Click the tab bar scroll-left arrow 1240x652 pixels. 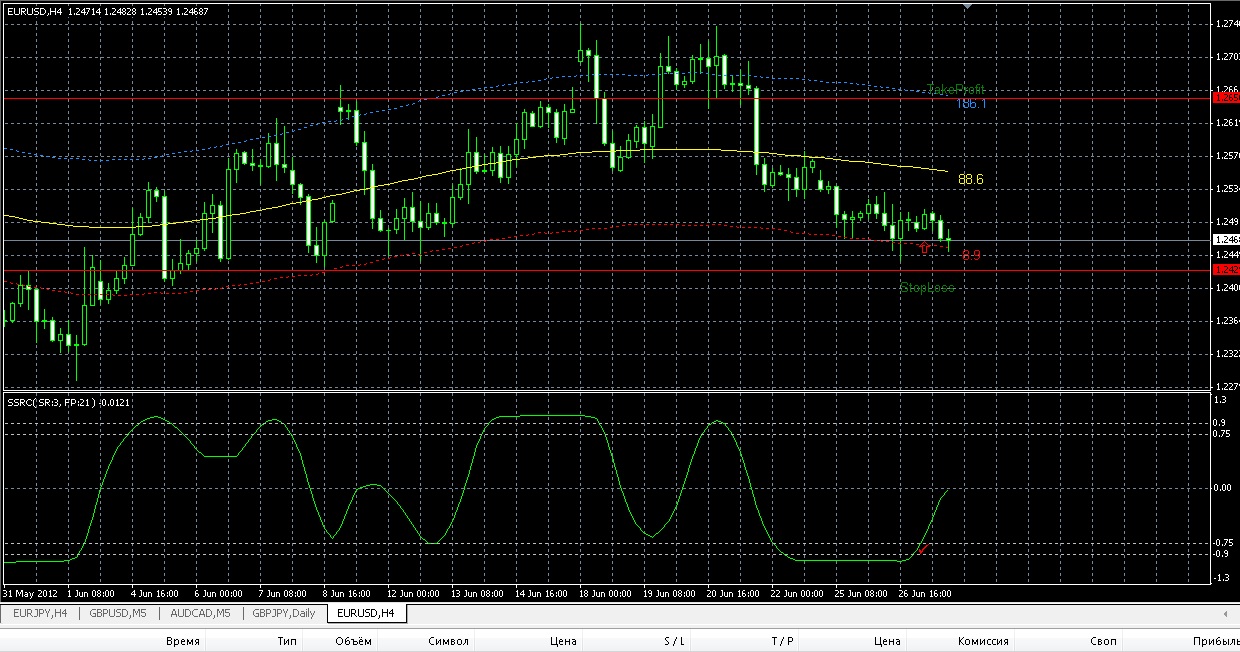[1227, 613]
